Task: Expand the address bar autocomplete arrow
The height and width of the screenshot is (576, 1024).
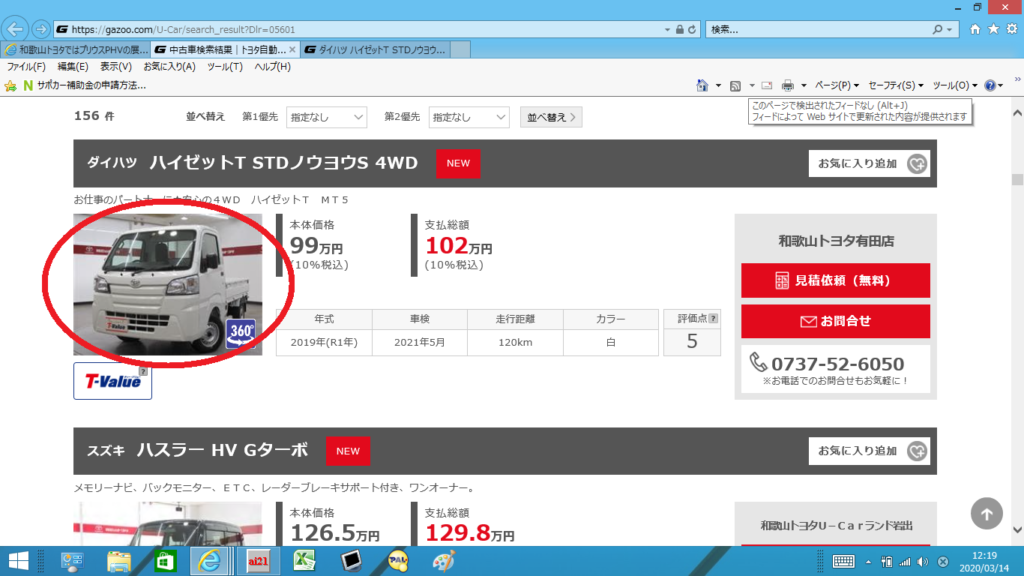Action: point(667,30)
